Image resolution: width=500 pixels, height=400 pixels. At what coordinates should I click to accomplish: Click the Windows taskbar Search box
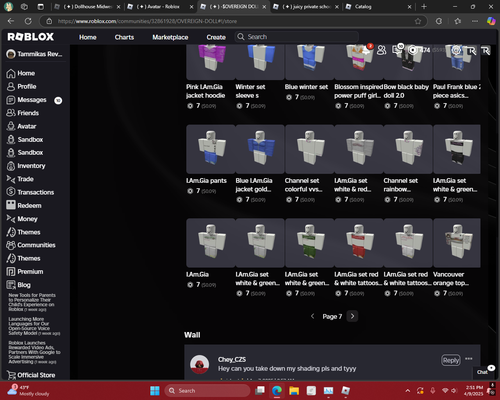click(x=208, y=391)
